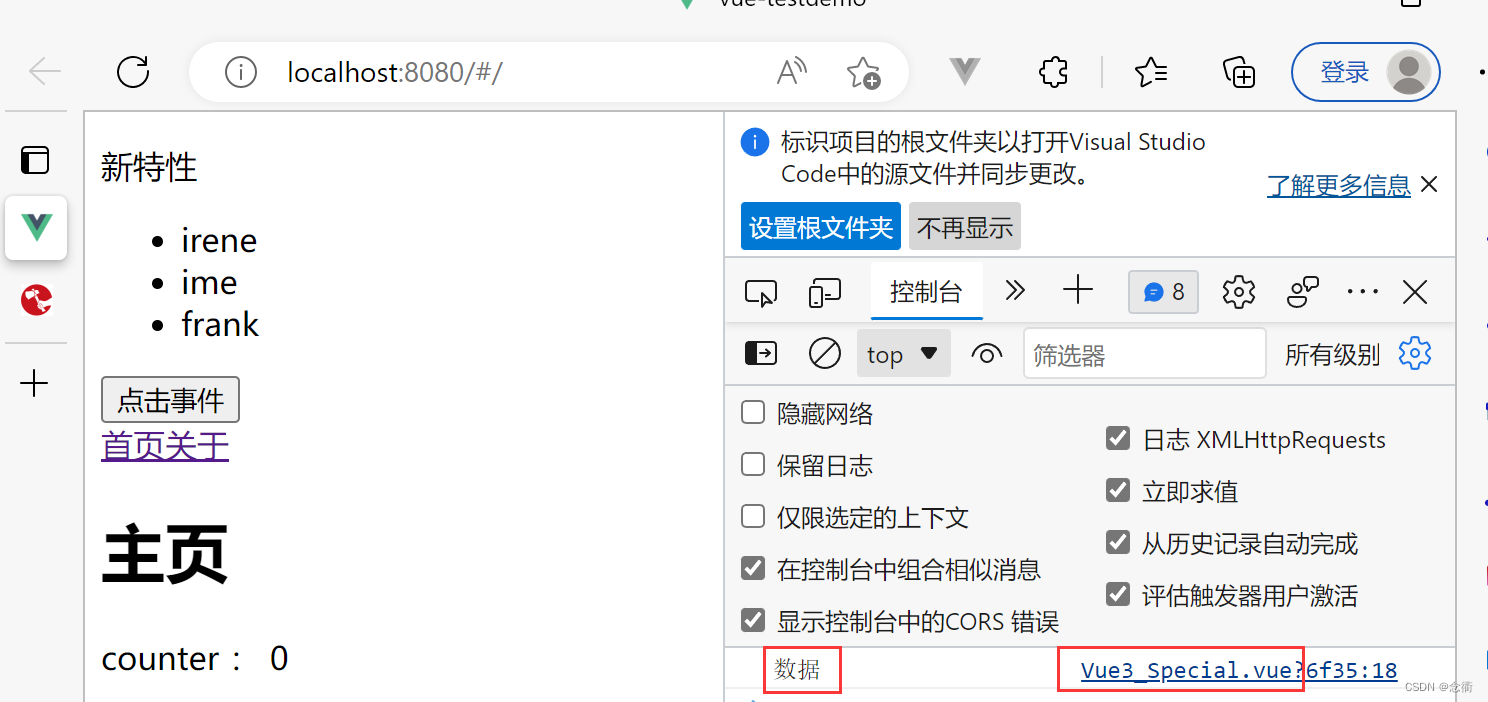
Task: Expand more tabs chevron in DevTools
Action: click(x=1015, y=291)
